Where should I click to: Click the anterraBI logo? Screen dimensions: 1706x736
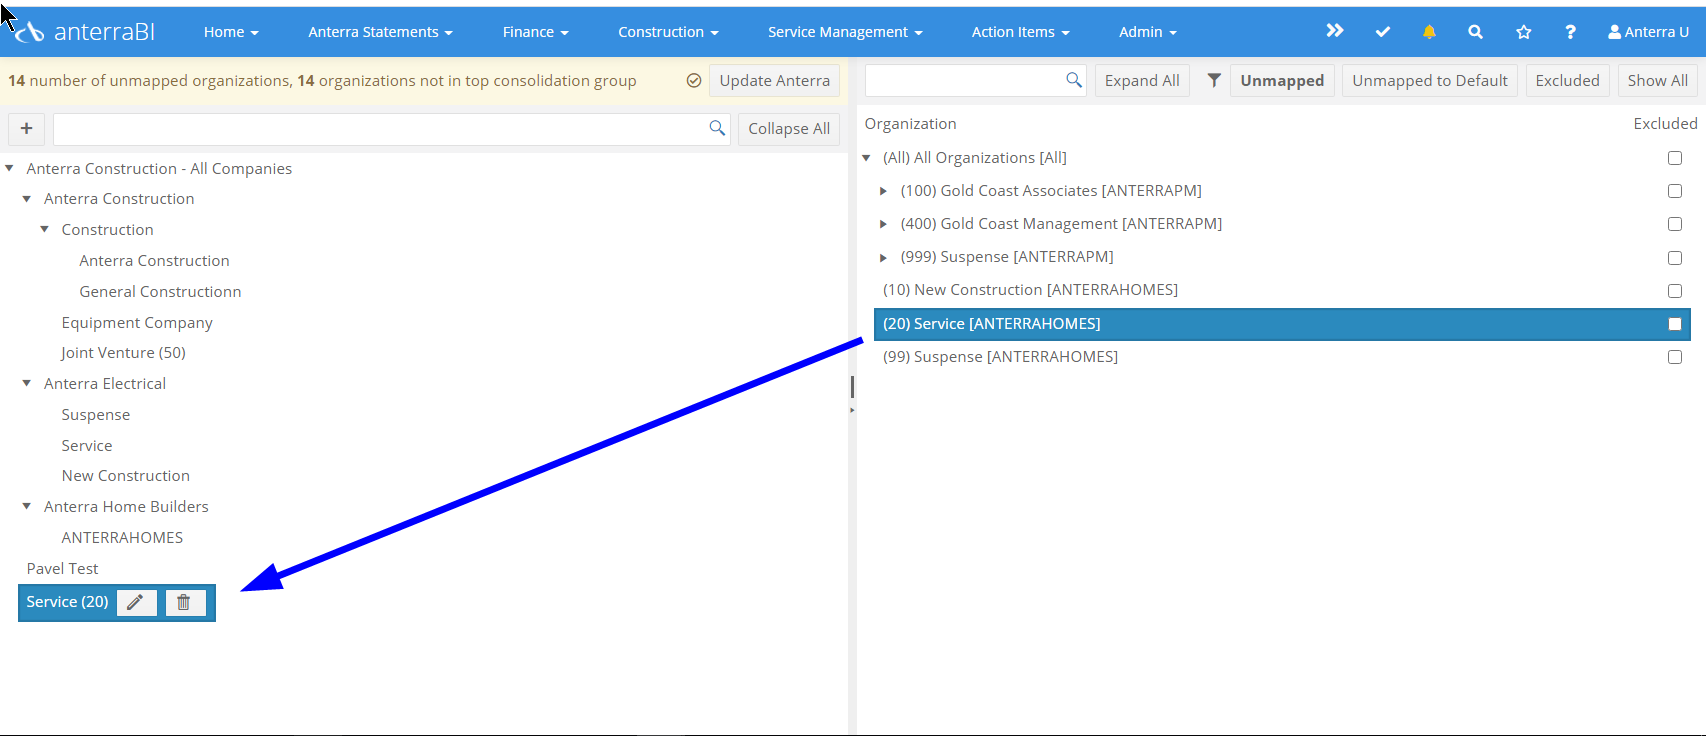pos(84,32)
